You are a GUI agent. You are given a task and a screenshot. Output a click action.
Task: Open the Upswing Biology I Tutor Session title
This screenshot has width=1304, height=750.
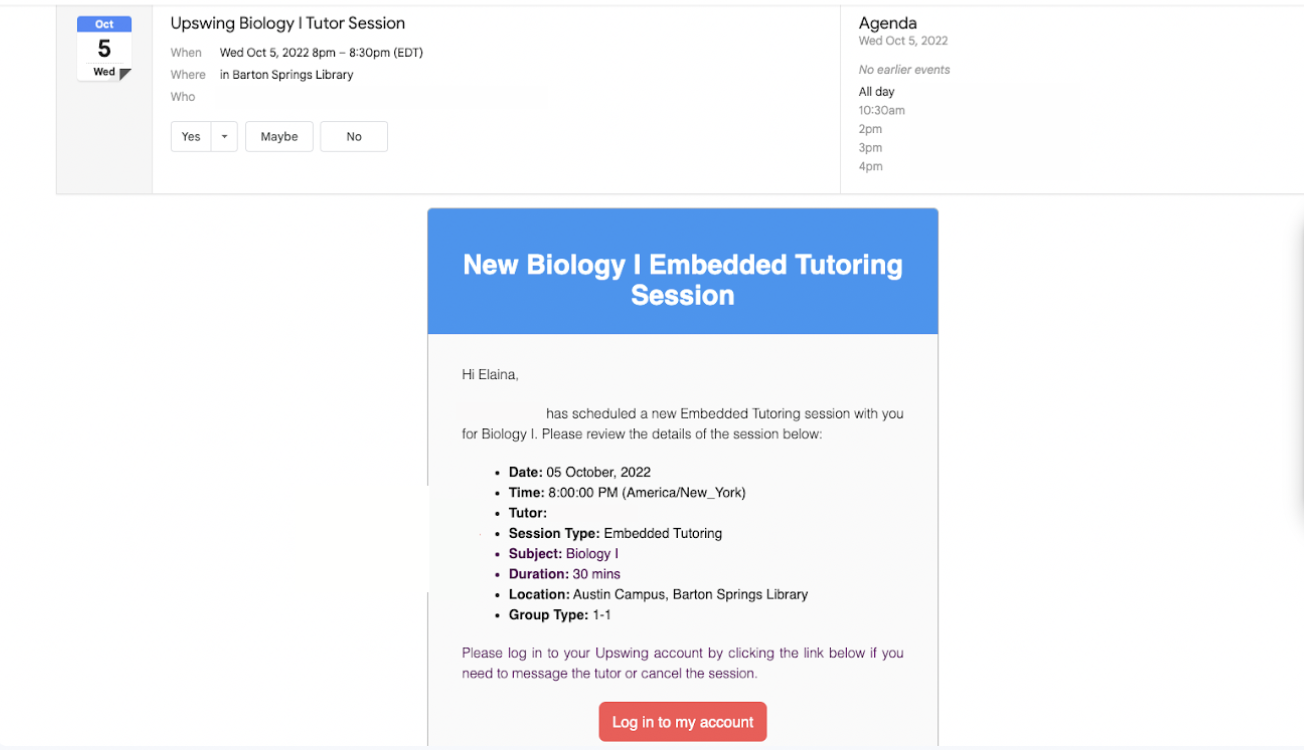click(288, 23)
